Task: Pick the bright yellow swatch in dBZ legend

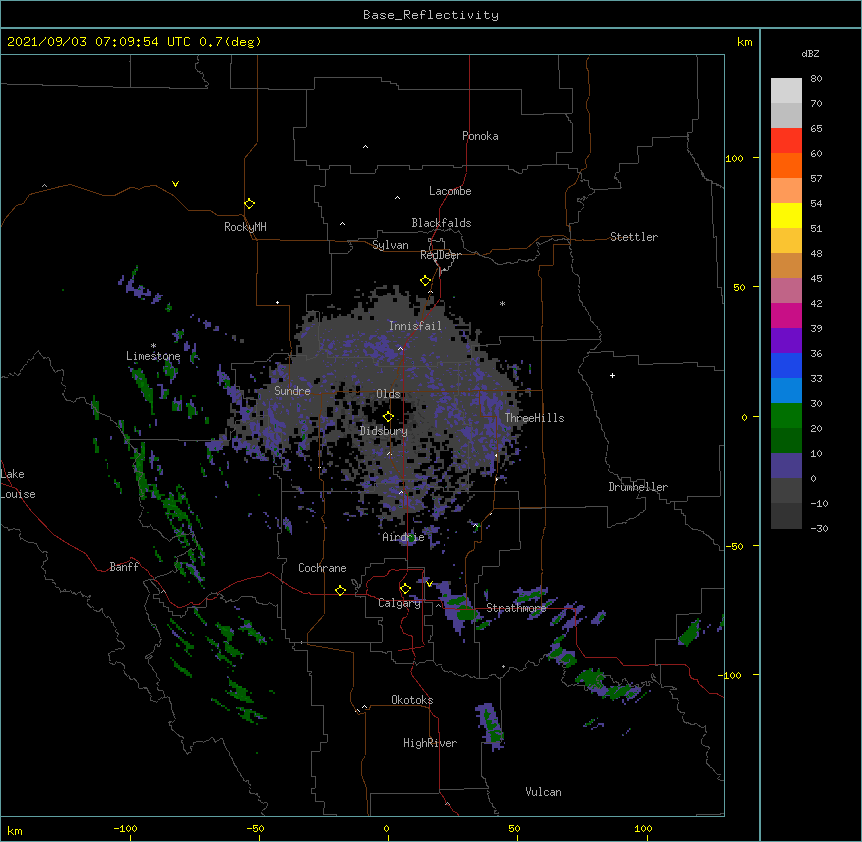Action: pos(786,215)
